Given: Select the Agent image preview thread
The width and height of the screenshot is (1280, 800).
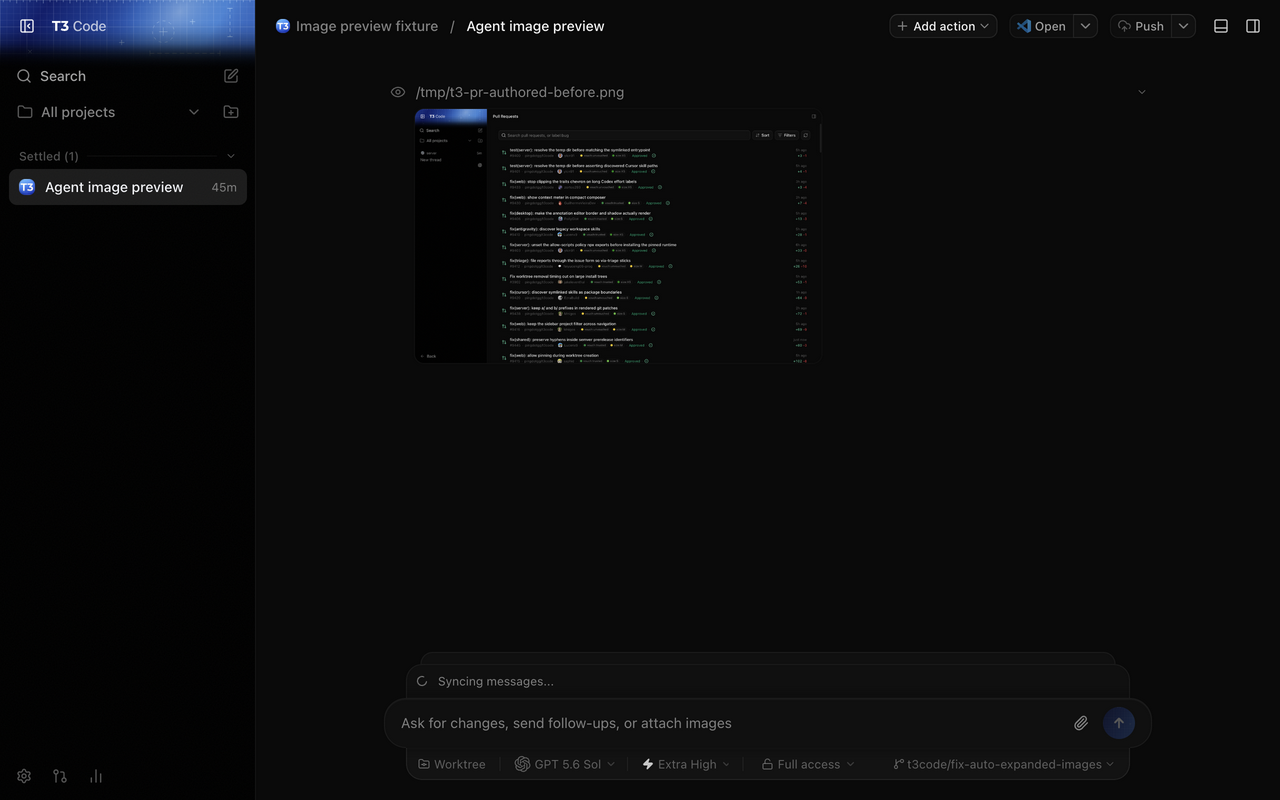Looking at the screenshot, I should pos(128,187).
